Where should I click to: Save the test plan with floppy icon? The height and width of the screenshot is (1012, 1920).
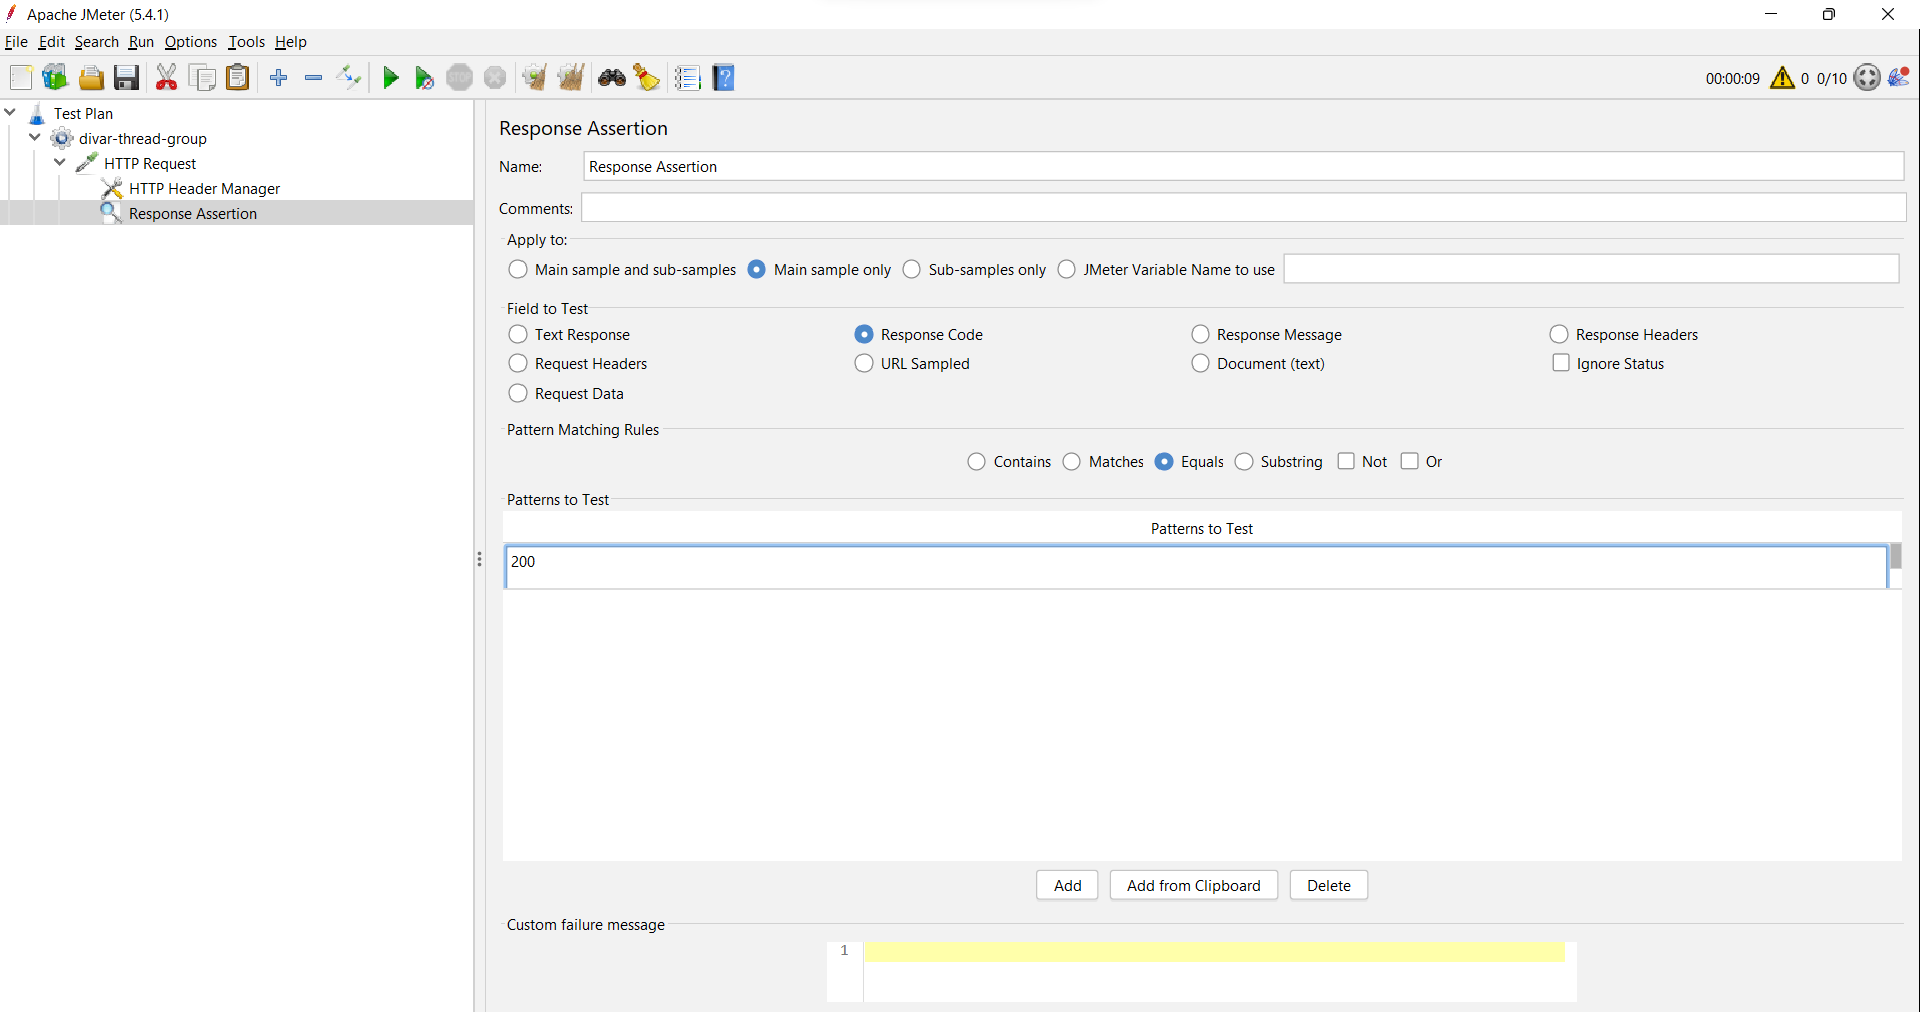coord(126,78)
